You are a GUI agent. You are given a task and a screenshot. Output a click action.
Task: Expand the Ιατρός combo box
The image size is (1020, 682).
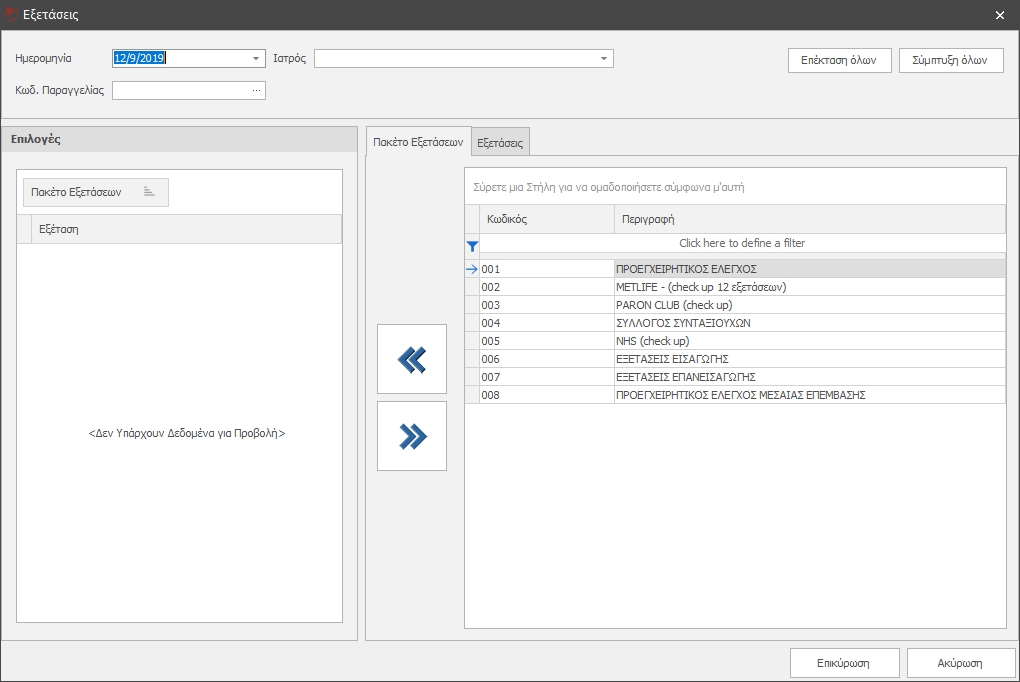pos(604,59)
